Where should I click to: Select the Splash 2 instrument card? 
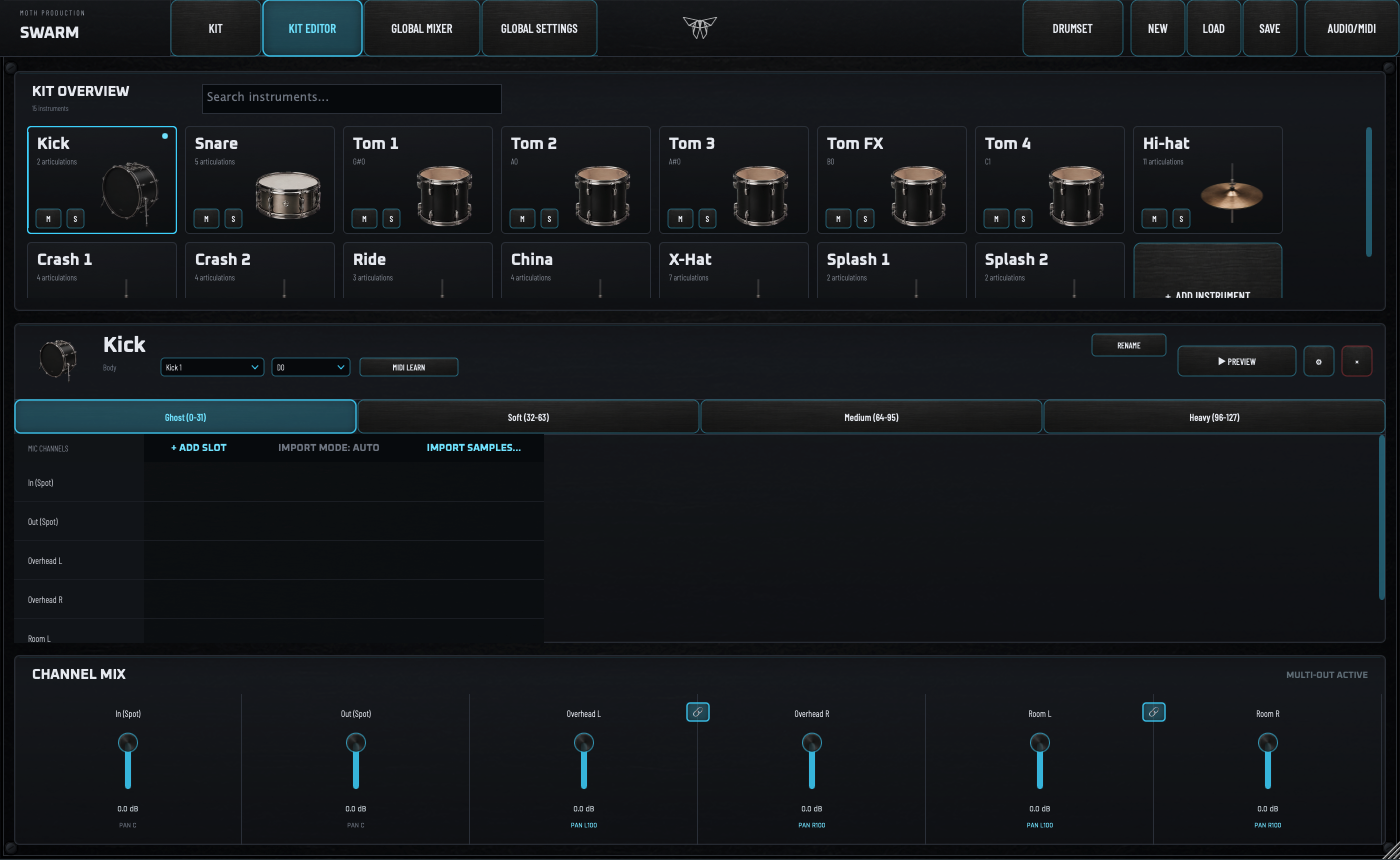1050,270
